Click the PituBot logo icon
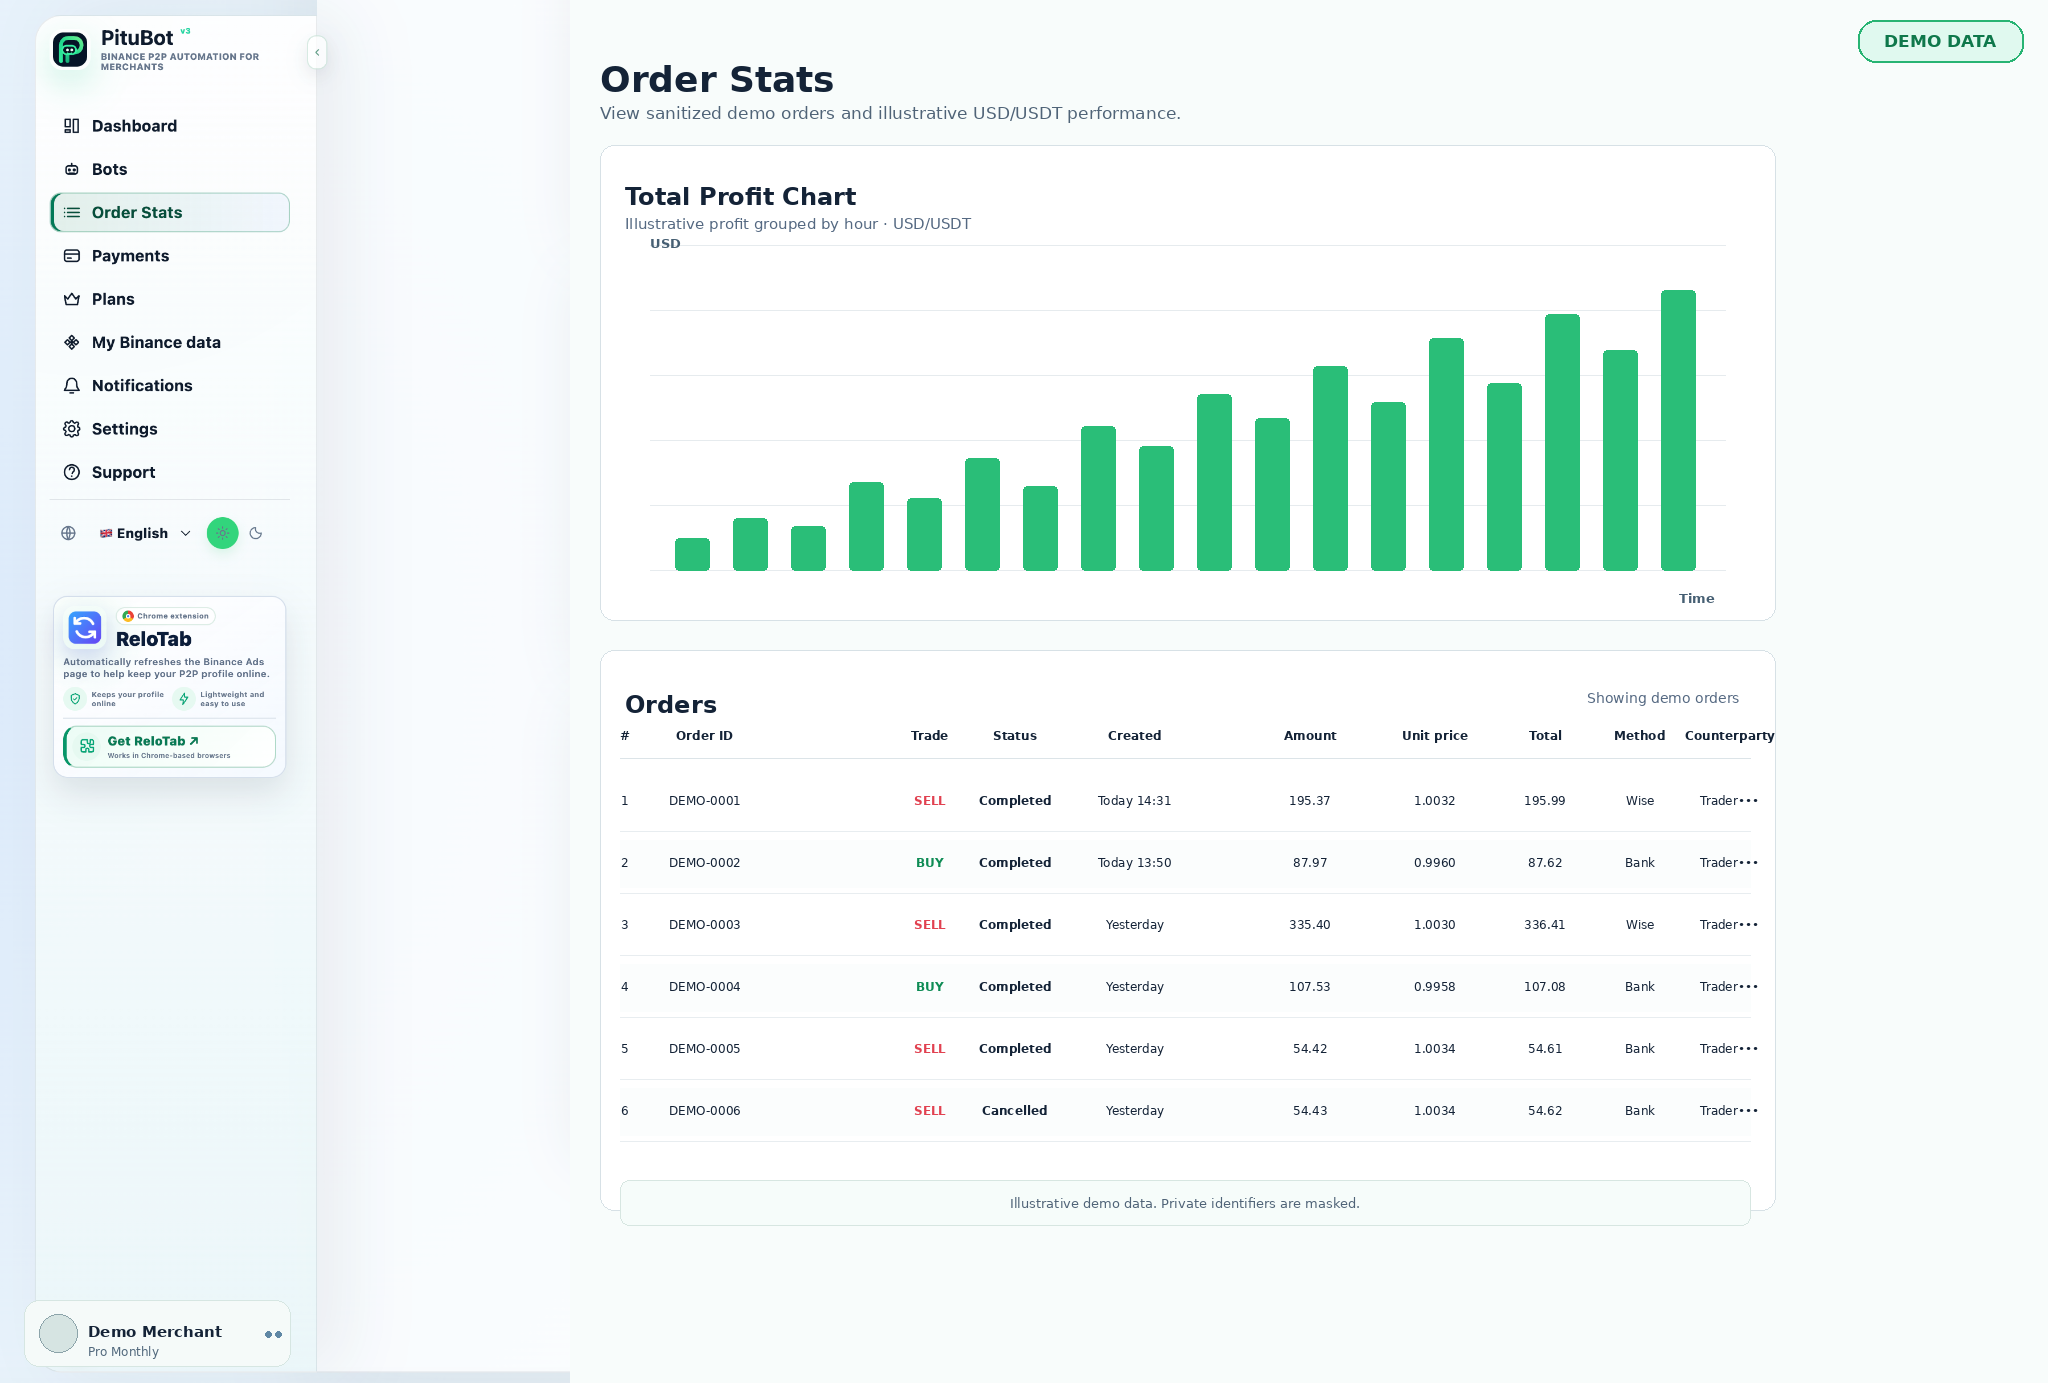2048x1383 pixels. pos(70,49)
